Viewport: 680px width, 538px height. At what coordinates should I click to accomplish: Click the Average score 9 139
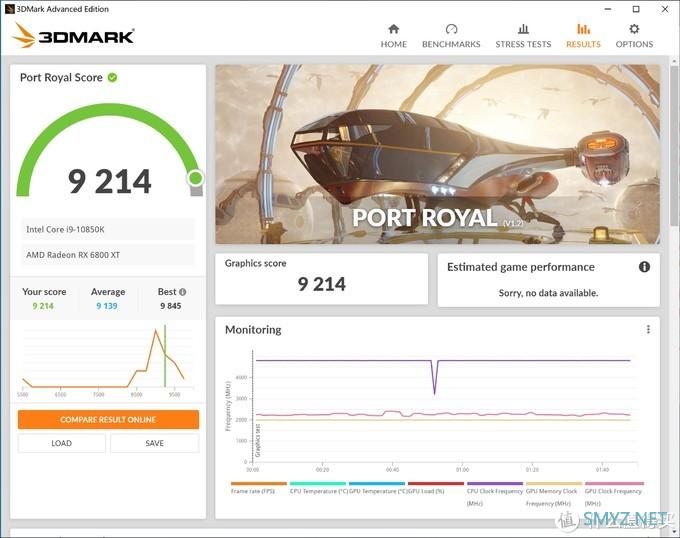point(107,306)
